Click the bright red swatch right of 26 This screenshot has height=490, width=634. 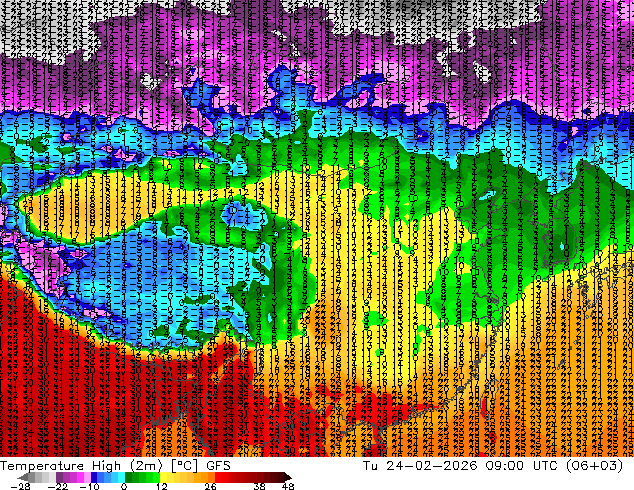pyautogui.click(x=218, y=477)
